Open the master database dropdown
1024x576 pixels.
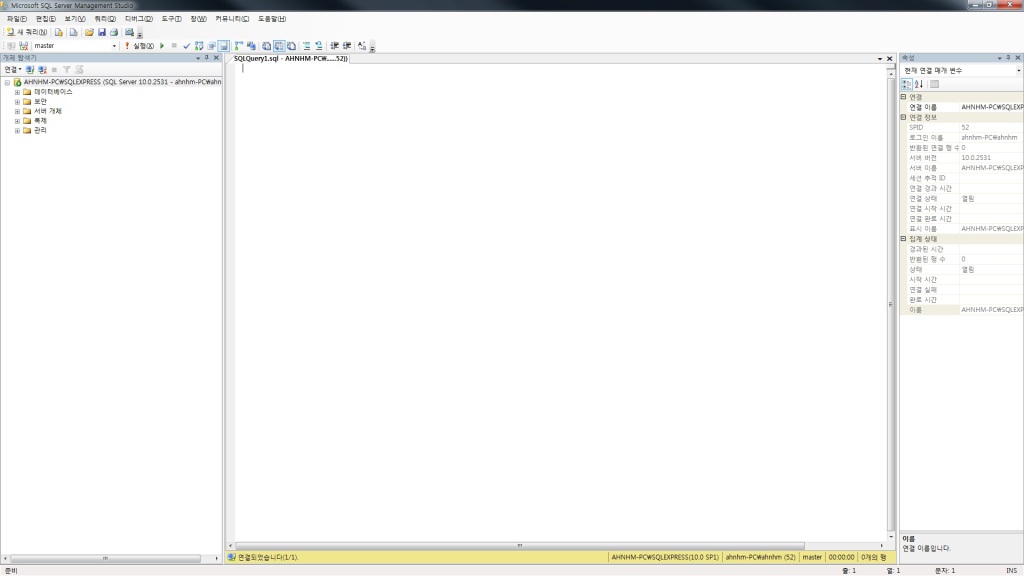[x=114, y=46]
